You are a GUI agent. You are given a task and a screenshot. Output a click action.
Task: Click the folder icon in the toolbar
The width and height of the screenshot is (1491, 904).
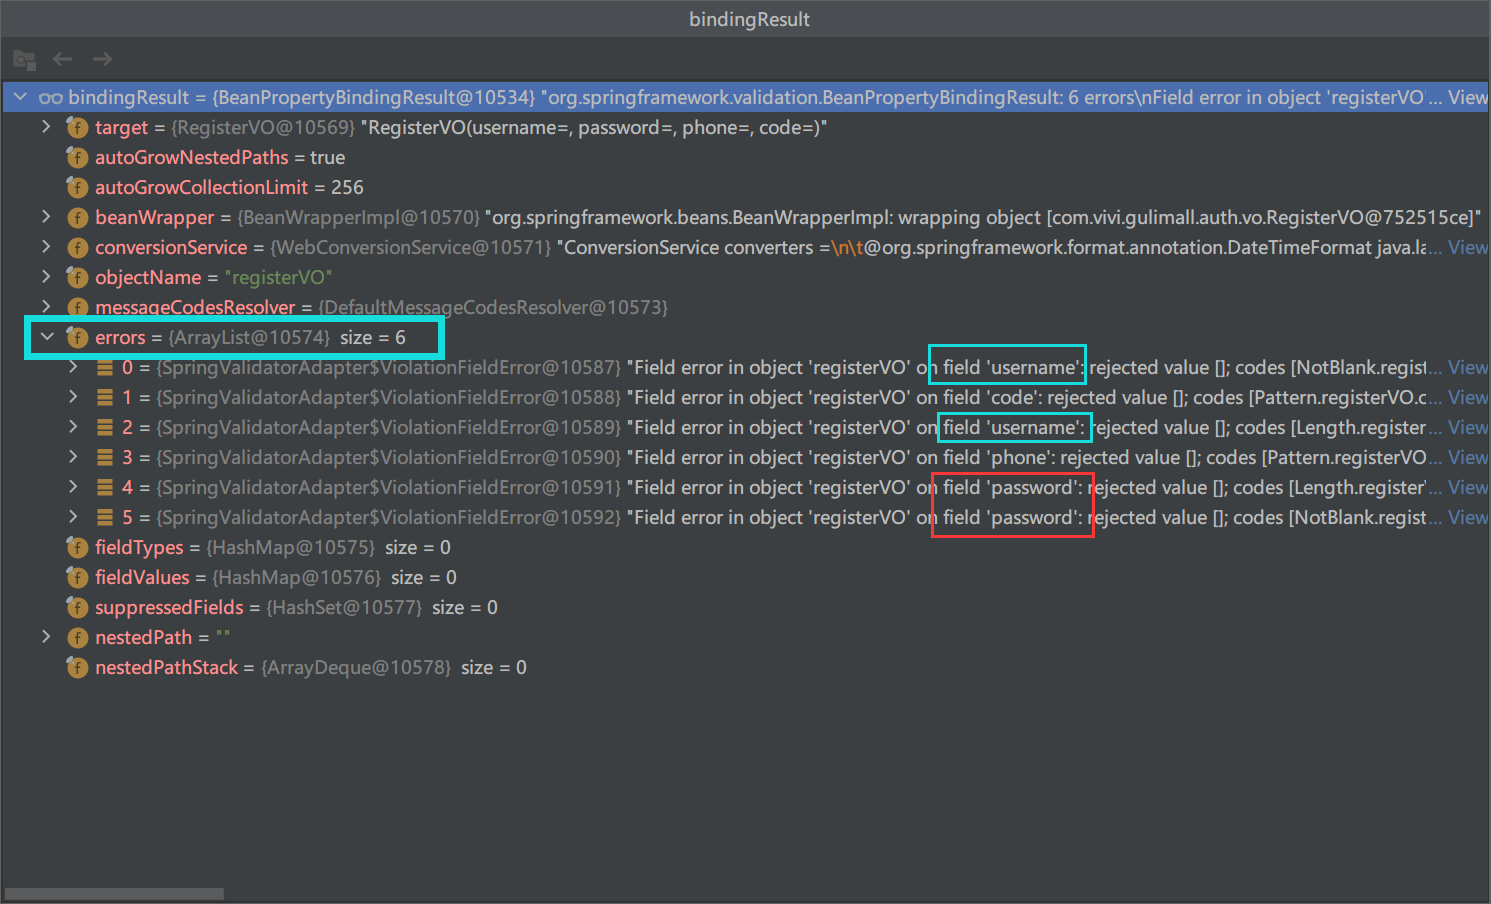(x=25, y=60)
